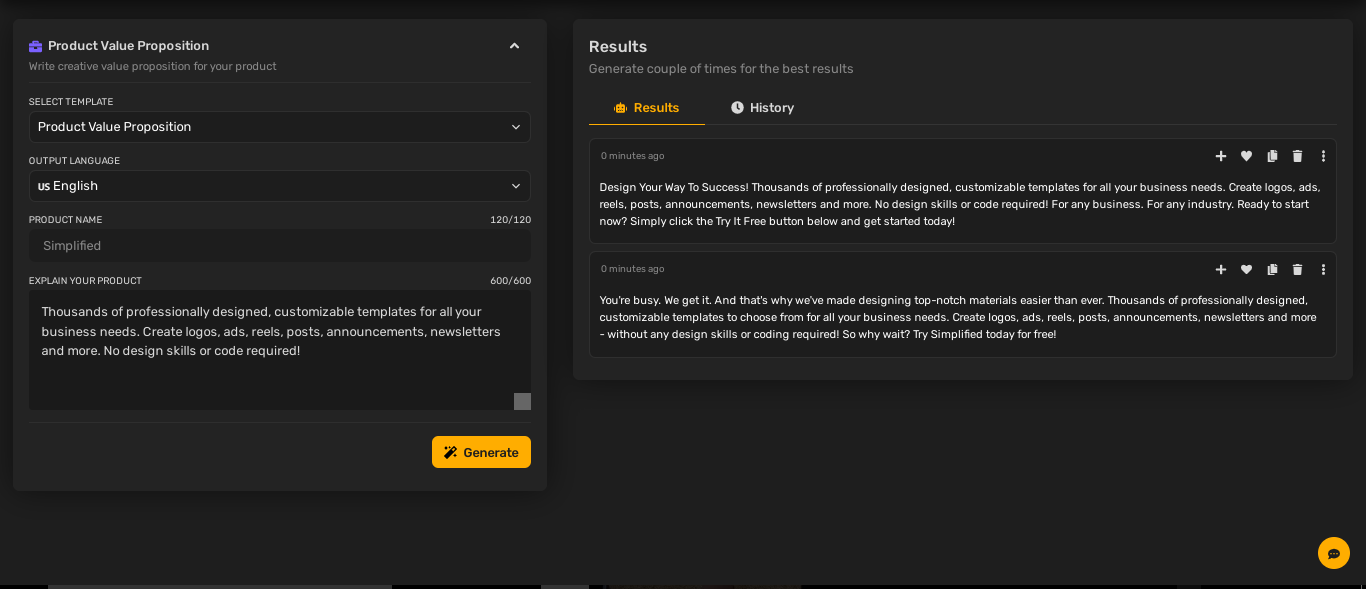
Task: Click the plus icon on the 'You're busy' result
Action: click(x=1221, y=269)
